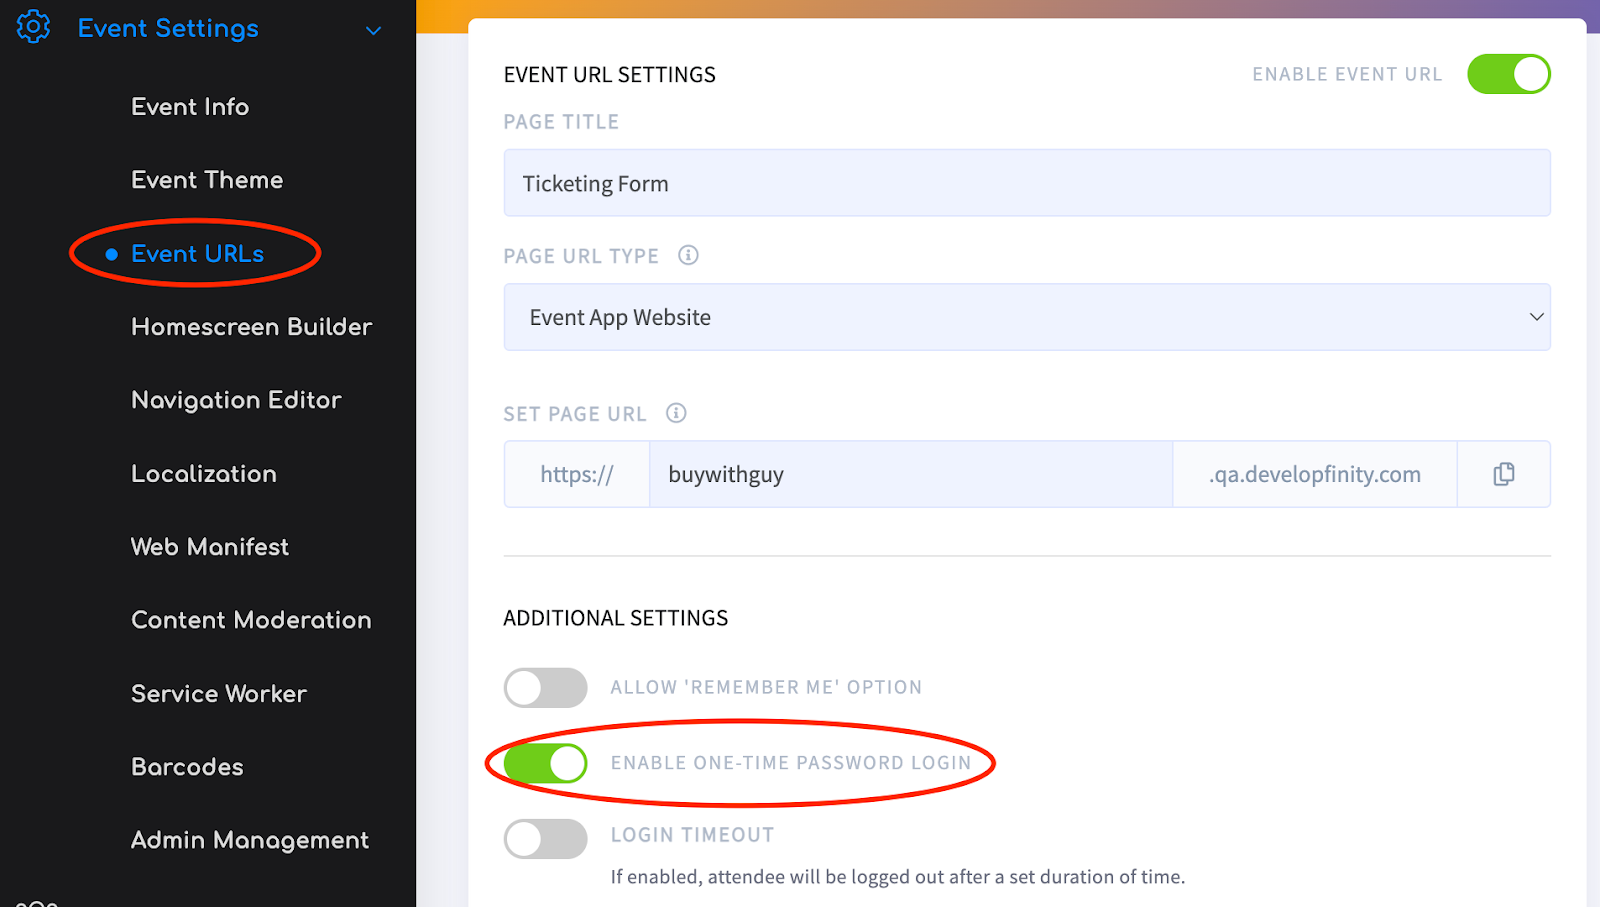Collapse the Event Settings menu chevron
This screenshot has width=1600, height=907.
373,31
